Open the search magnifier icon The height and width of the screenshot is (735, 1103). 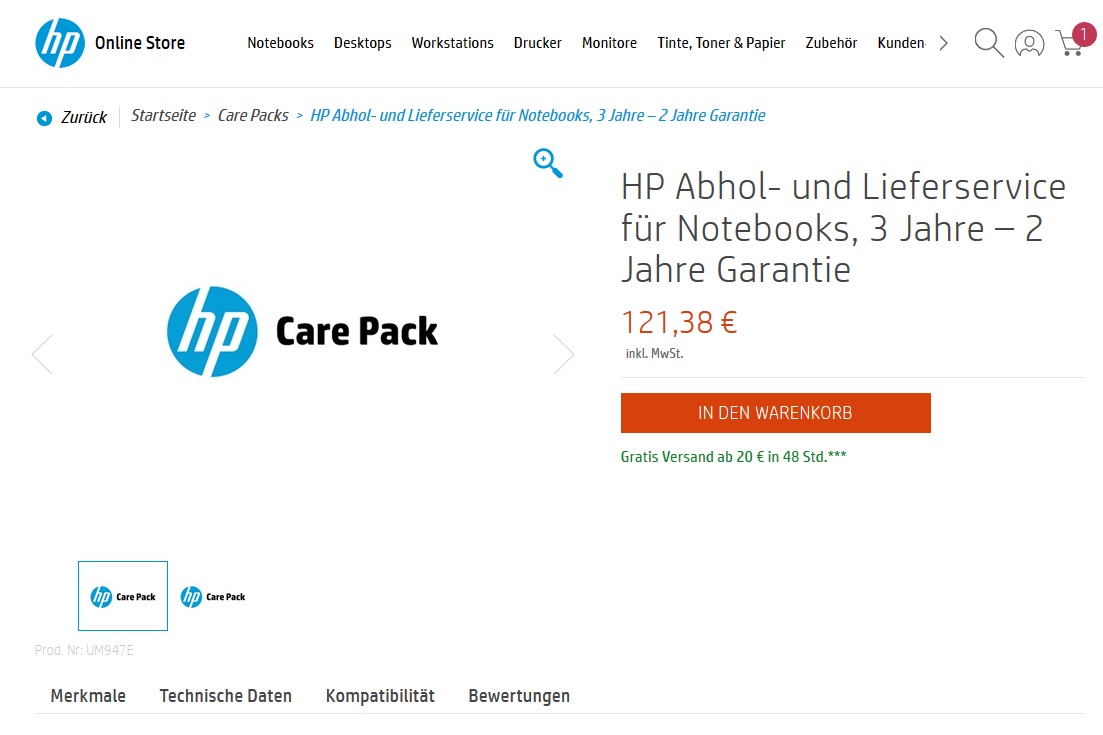pyautogui.click(x=988, y=43)
